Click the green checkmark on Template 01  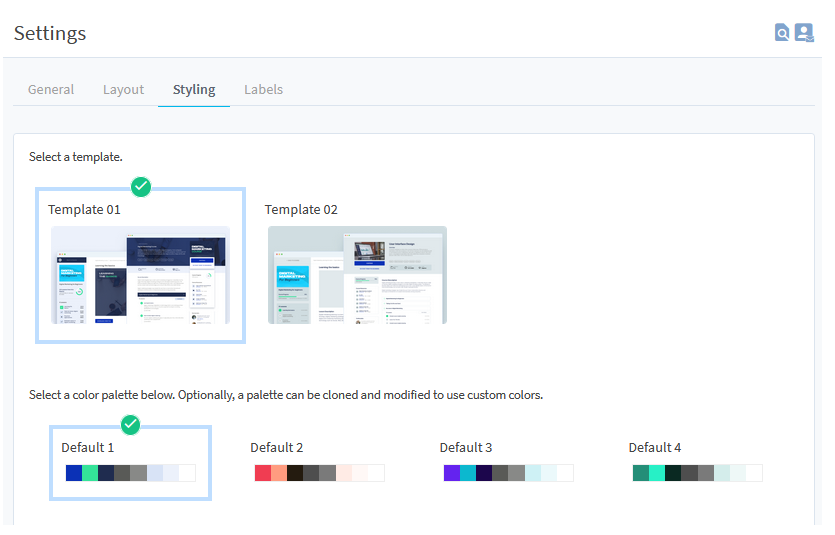[141, 187]
